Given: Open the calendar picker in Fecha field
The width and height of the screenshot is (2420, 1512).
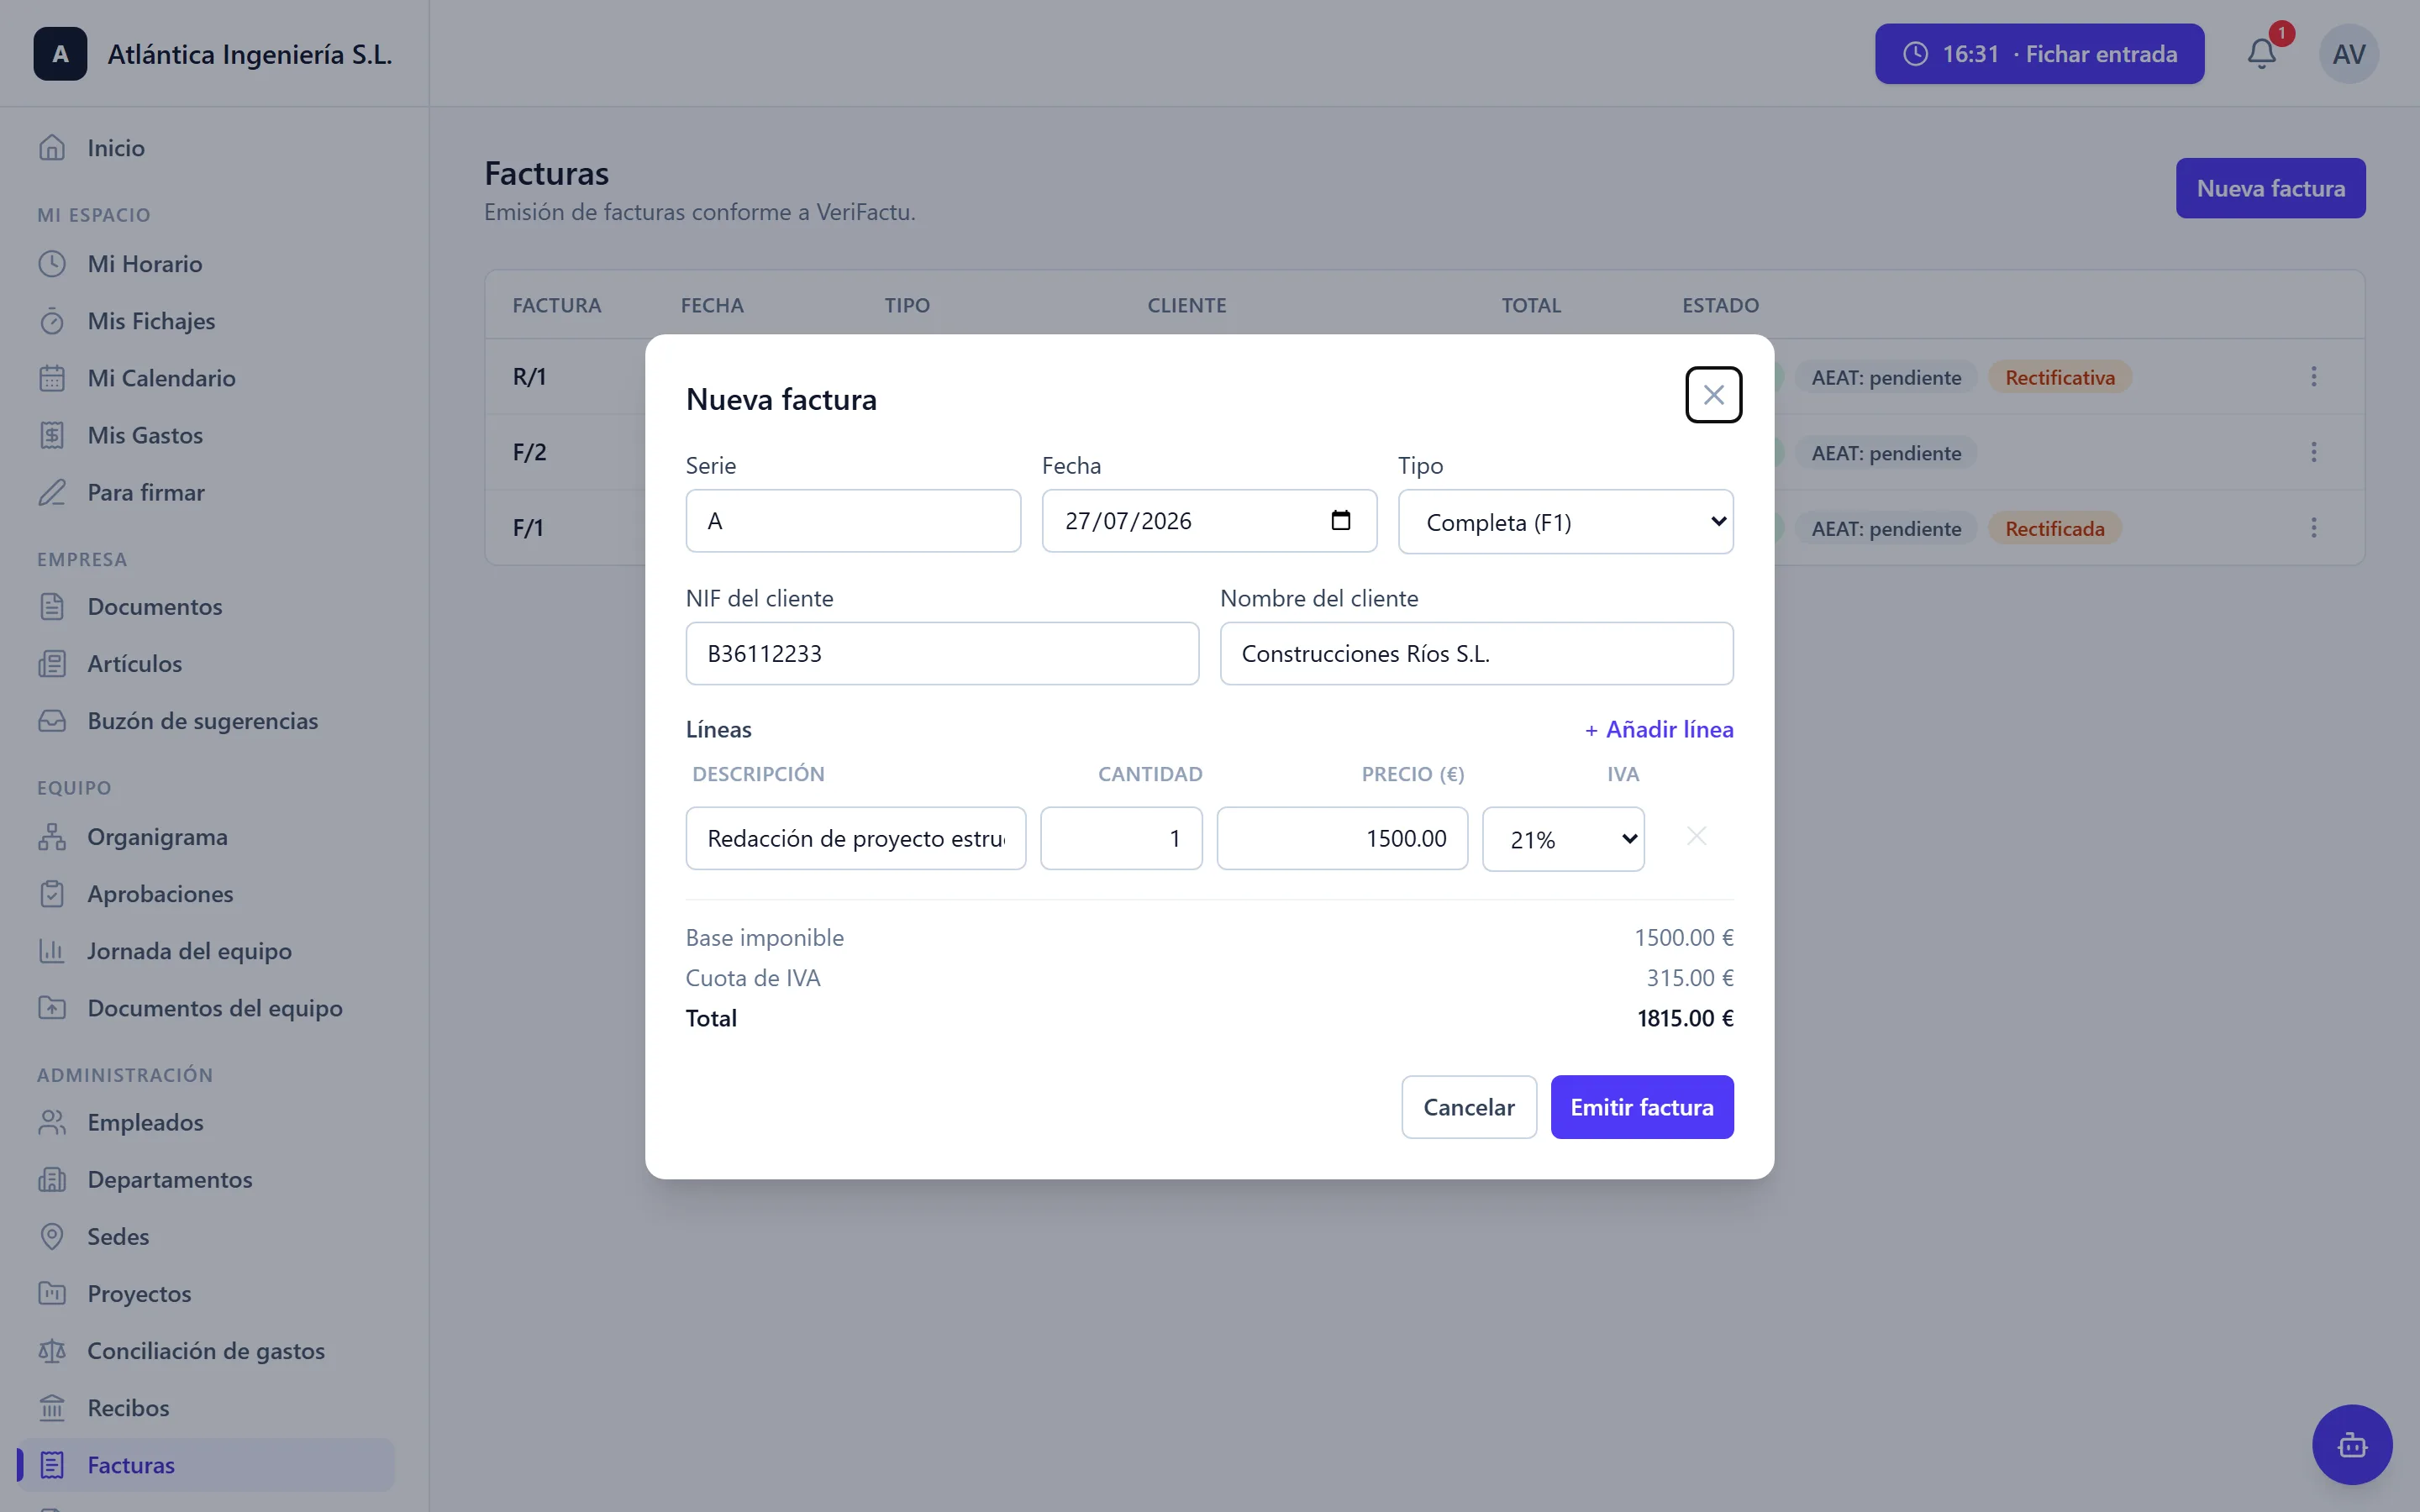Looking at the screenshot, I should click(1340, 520).
